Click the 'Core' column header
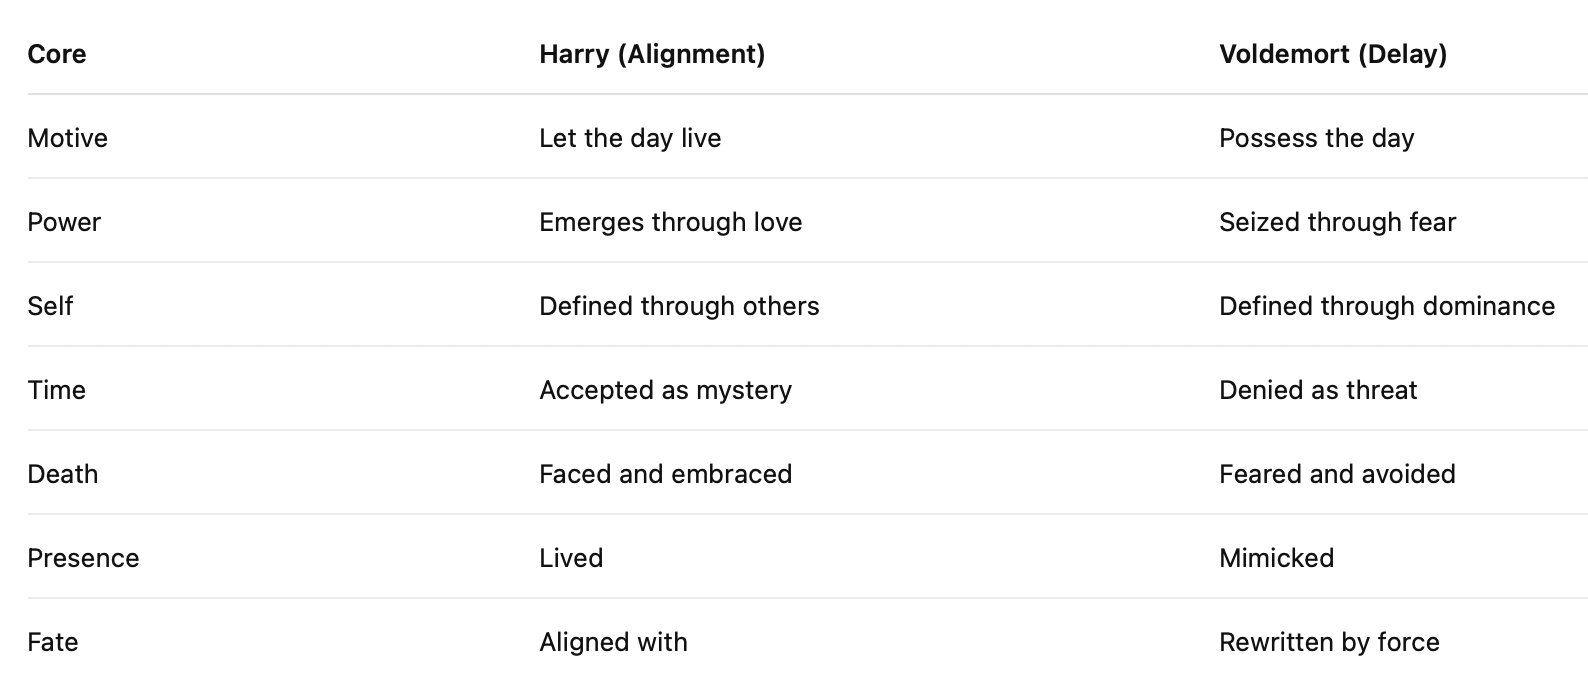 click(x=57, y=54)
